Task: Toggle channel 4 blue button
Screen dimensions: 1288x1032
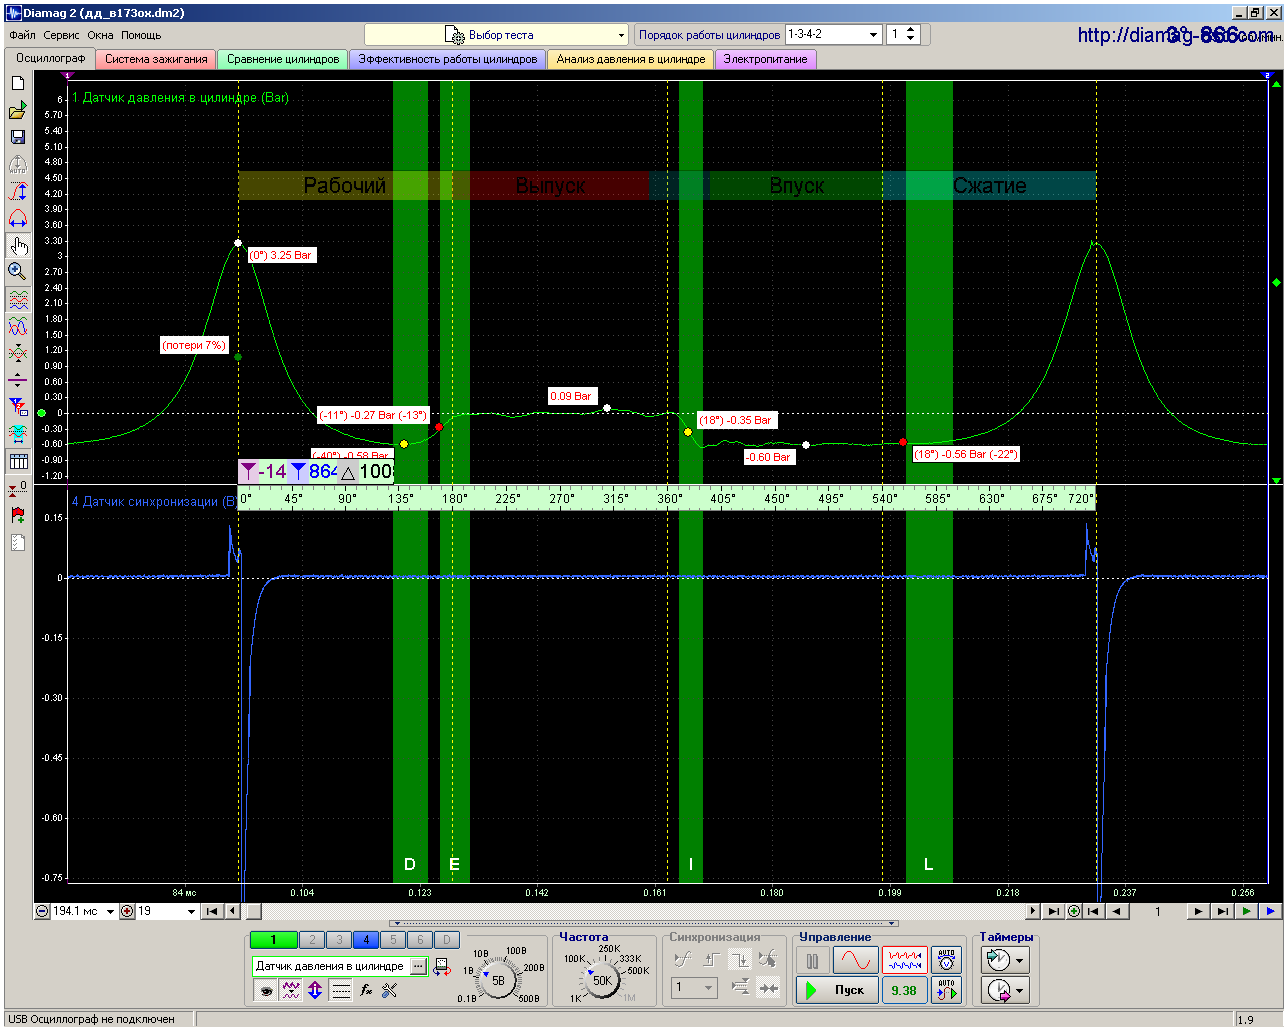Action: [366, 940]
